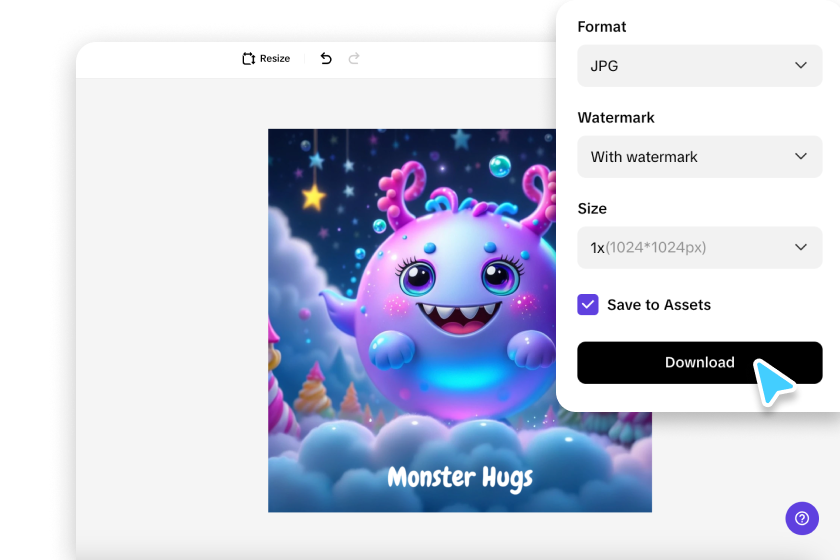This screenshot has width=840, height=560.
Task: Open the help question mark button
Action: pyautogui.click(x=801, y=518)
